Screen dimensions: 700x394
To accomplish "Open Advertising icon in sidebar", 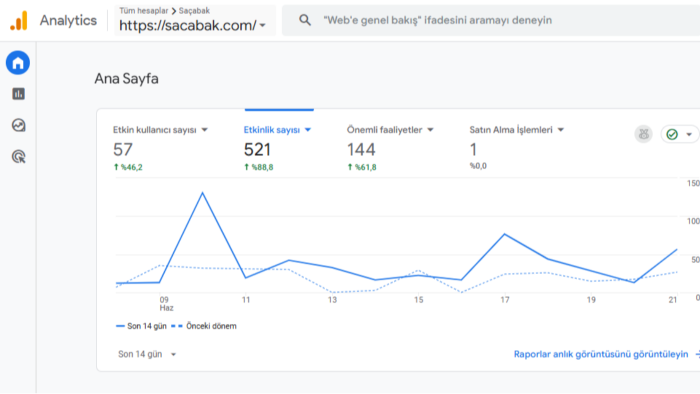I will pyautogui.click(x=18, y=157).
